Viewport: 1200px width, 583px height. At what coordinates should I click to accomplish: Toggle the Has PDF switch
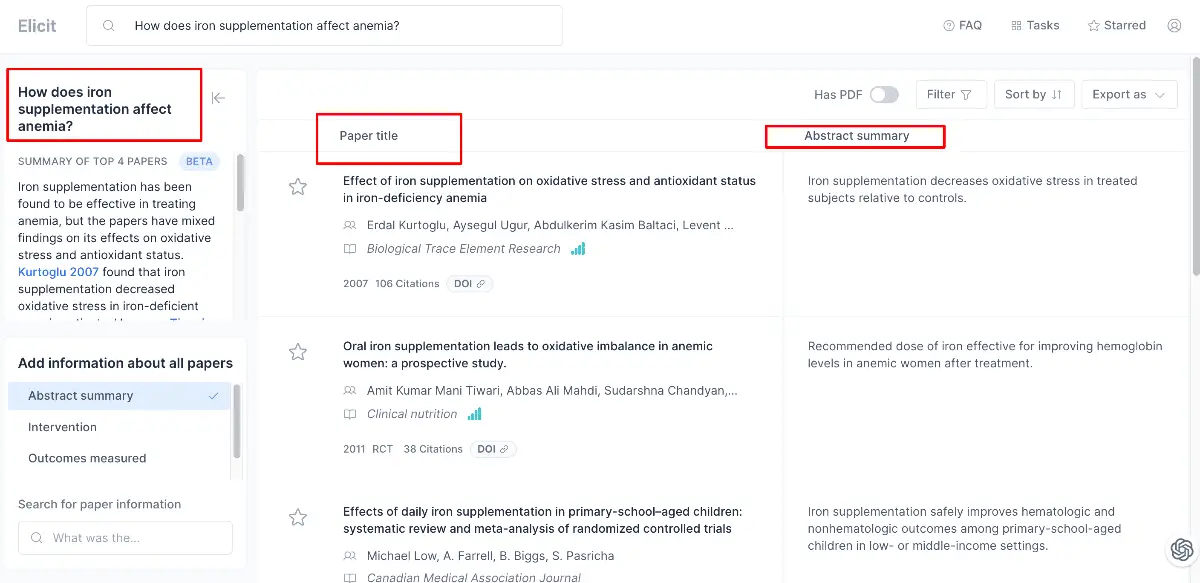point(884,94)
